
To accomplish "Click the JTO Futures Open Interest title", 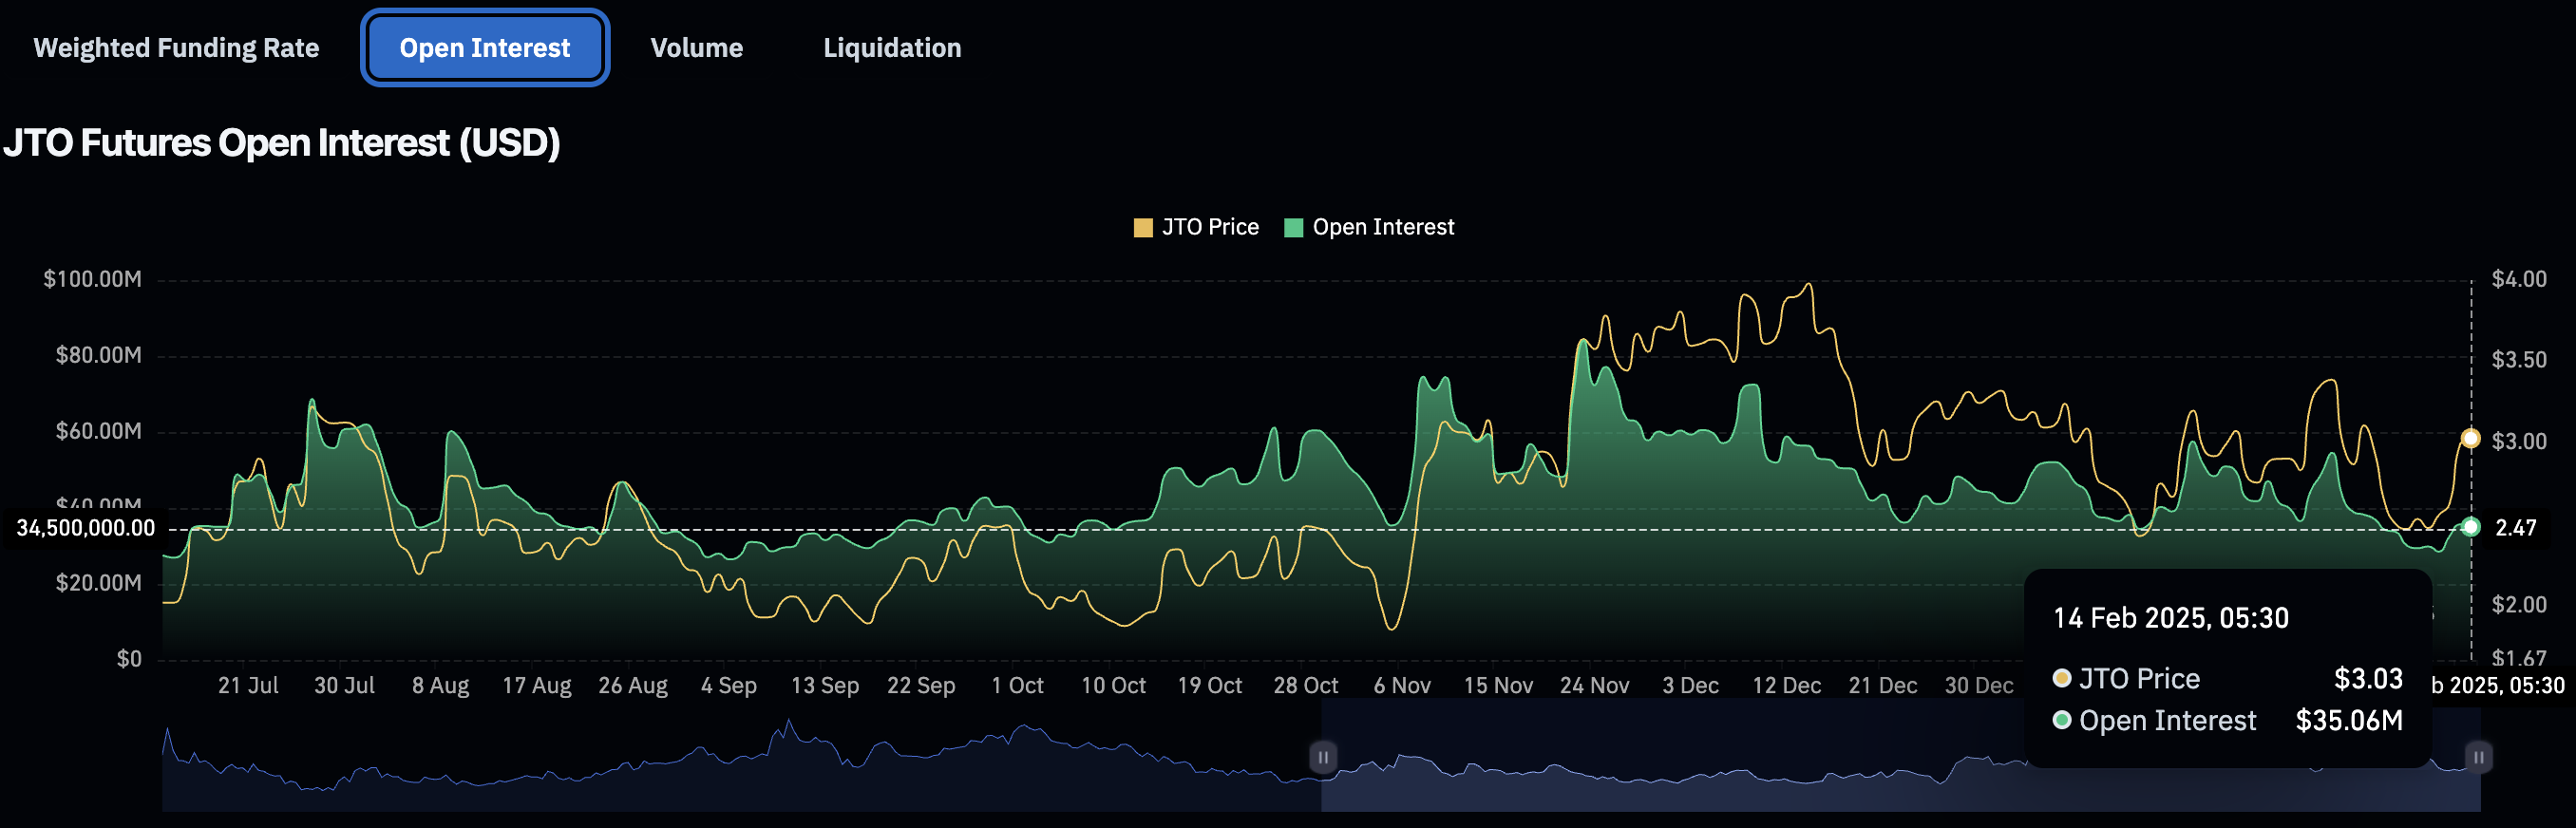I will [x=281, y=143].
